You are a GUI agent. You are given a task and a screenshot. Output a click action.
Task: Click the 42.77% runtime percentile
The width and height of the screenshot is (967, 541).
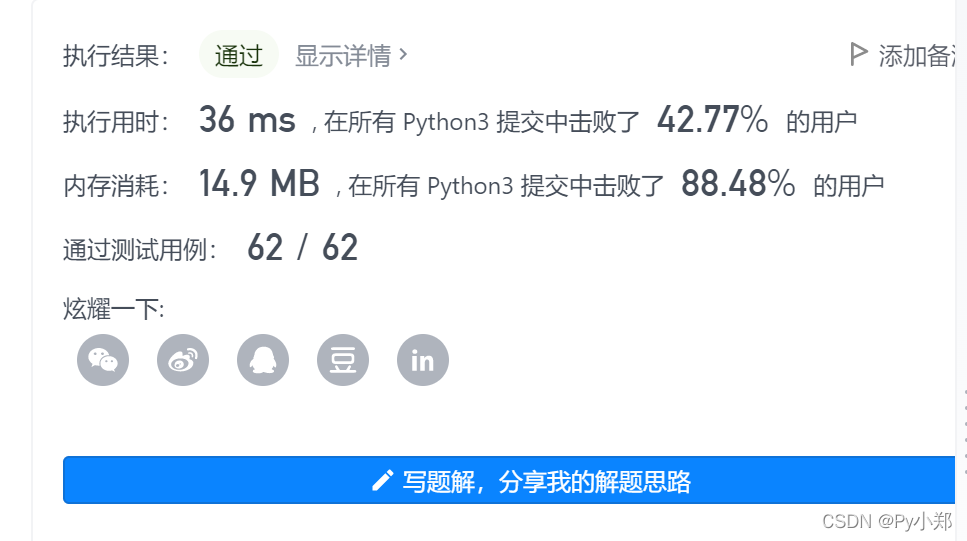tap(712, 119)
